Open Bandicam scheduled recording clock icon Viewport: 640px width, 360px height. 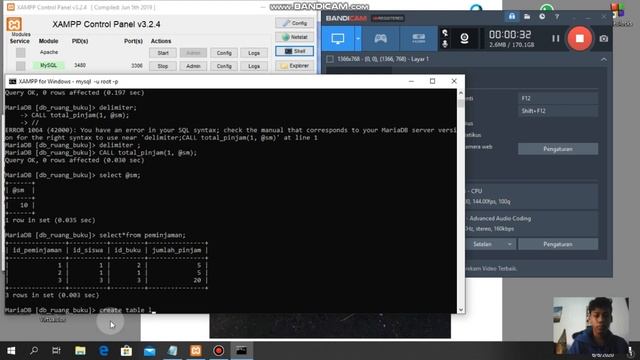coord(542,16)
